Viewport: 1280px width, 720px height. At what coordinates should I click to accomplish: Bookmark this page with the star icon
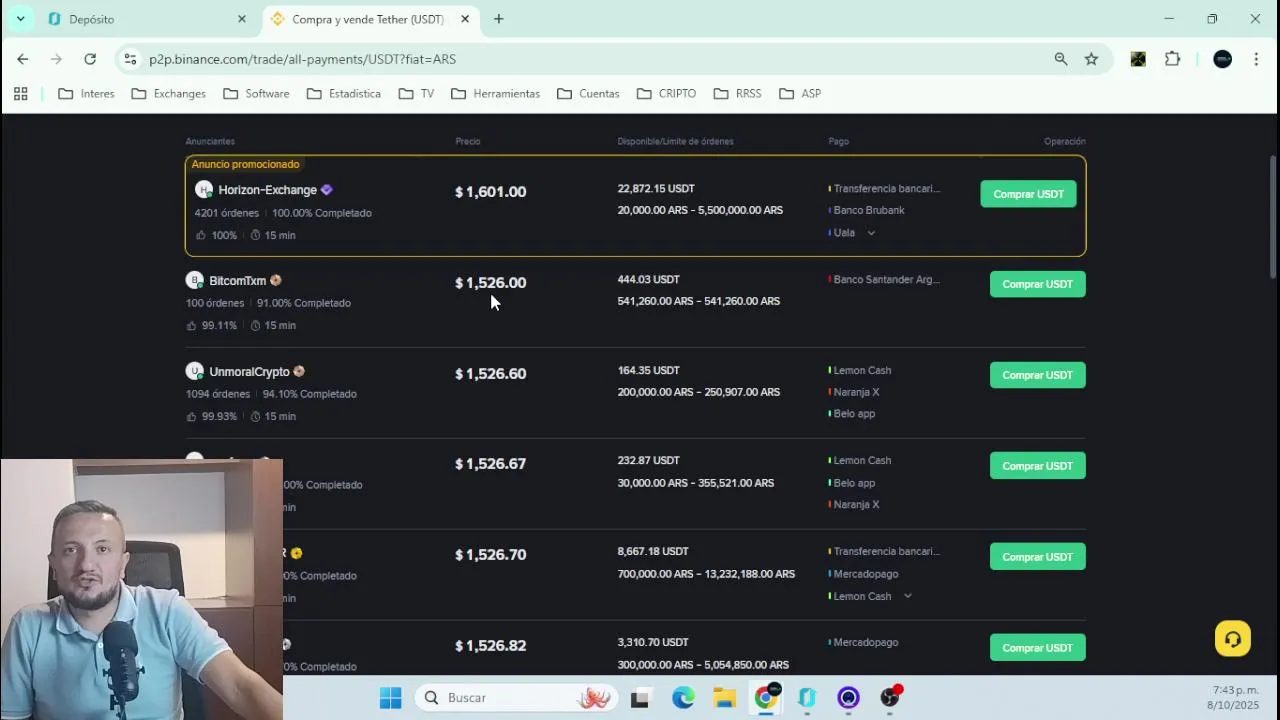coord(1091,59)
